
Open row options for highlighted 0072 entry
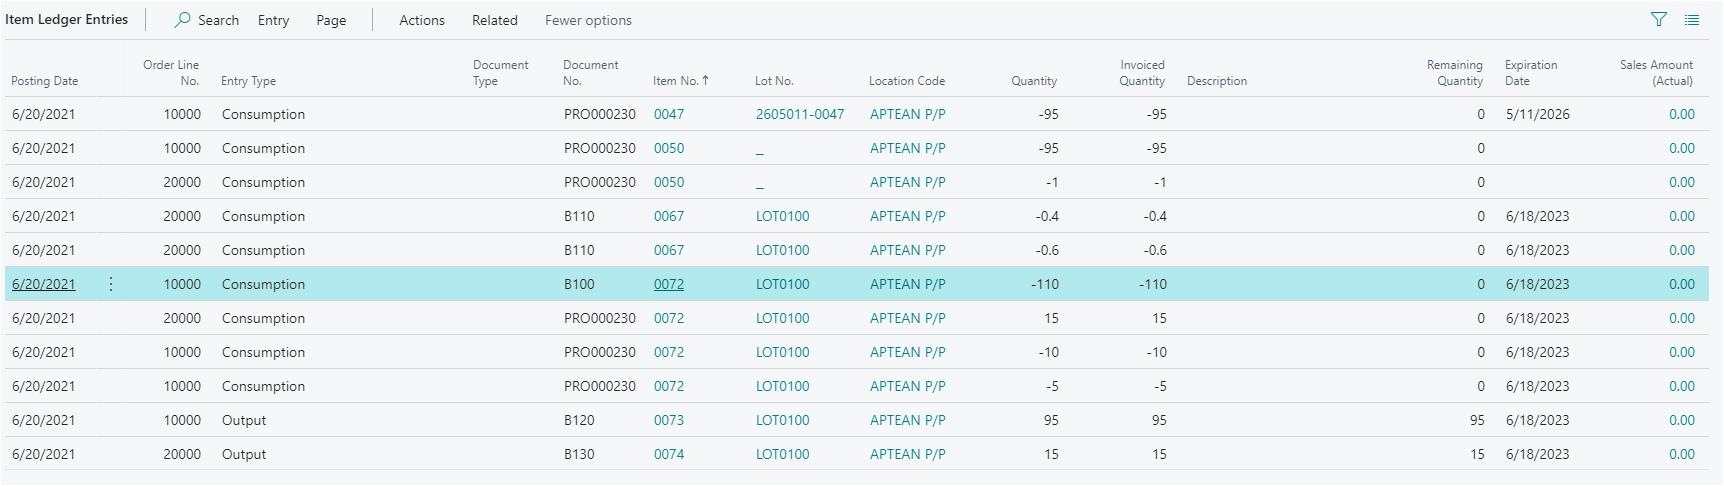(111, 284)
